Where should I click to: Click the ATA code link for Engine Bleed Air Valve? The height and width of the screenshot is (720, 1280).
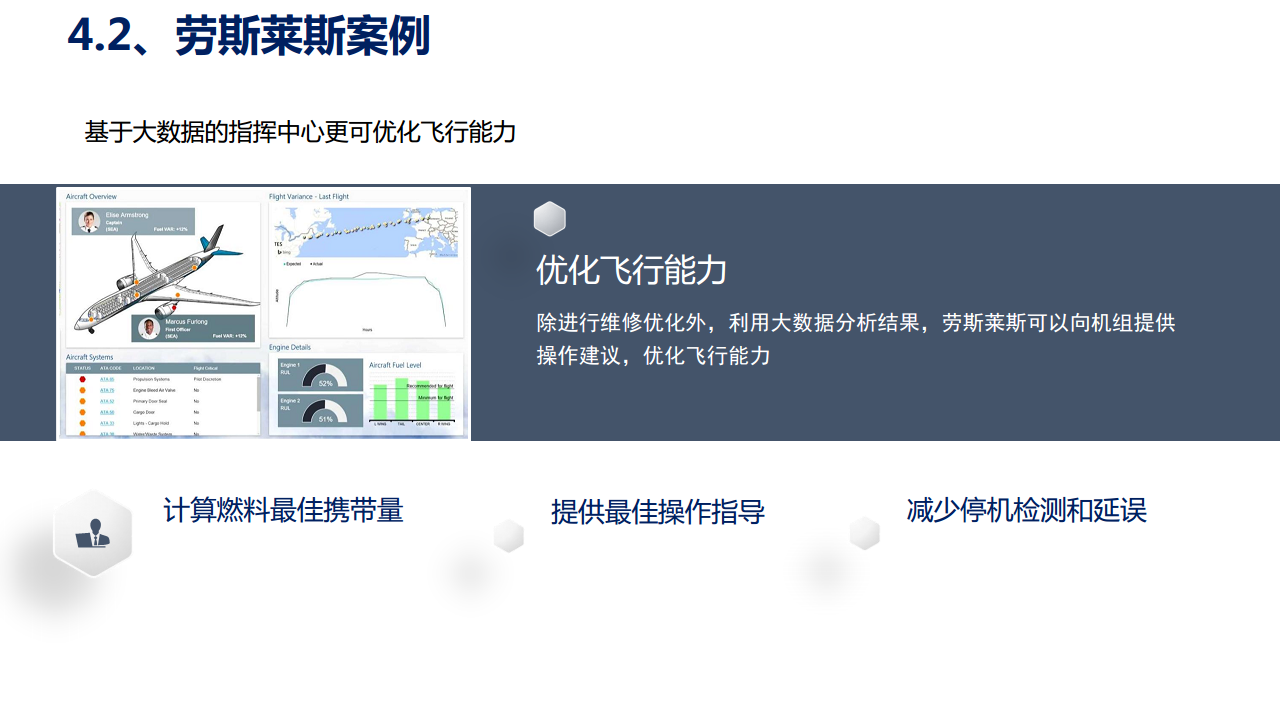tap(107, 390)
